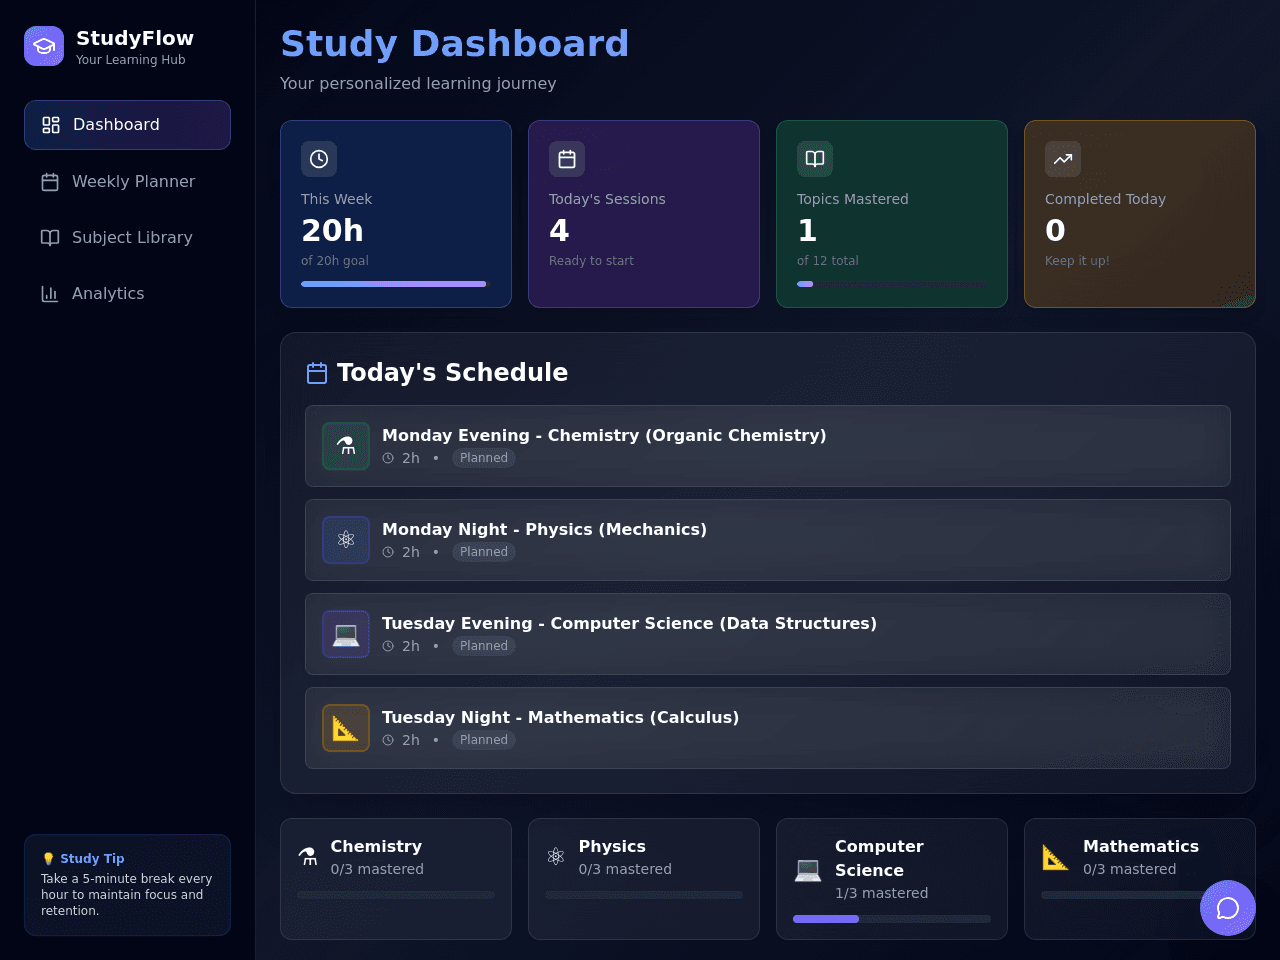Image resolution: width=1280 pixels, height=960 pixels.
Task: Open the Analytics page
Action: [x=127, y=294]
